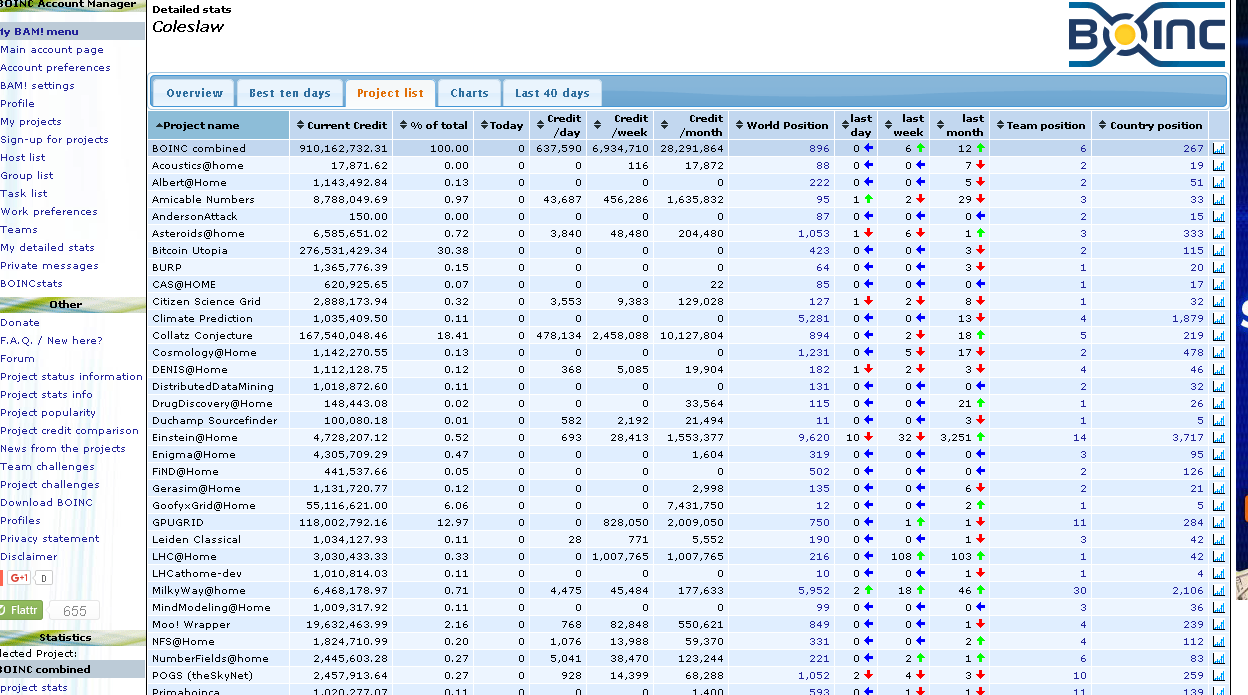Open My detailed stats link
Viewport: 1248px width, 695px height.
pyautogui.click(x=47, y=248)
